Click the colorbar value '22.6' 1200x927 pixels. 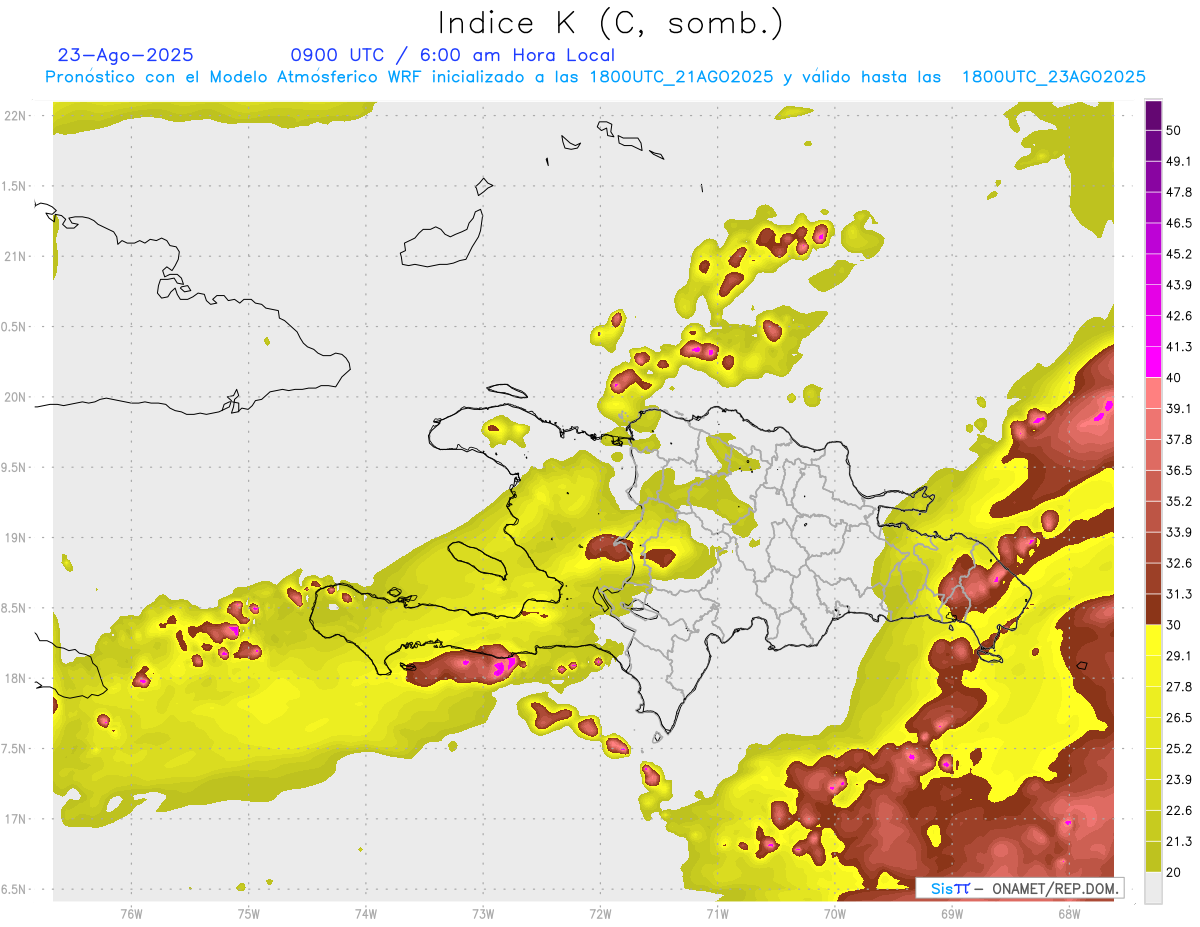tap(1179, 810)
